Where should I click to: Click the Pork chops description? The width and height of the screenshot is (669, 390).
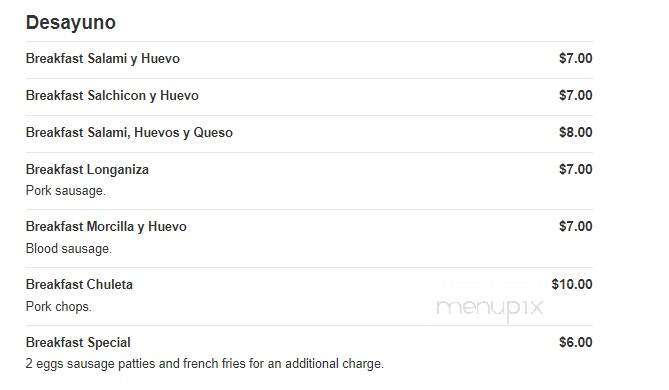[x=58, y=307]
